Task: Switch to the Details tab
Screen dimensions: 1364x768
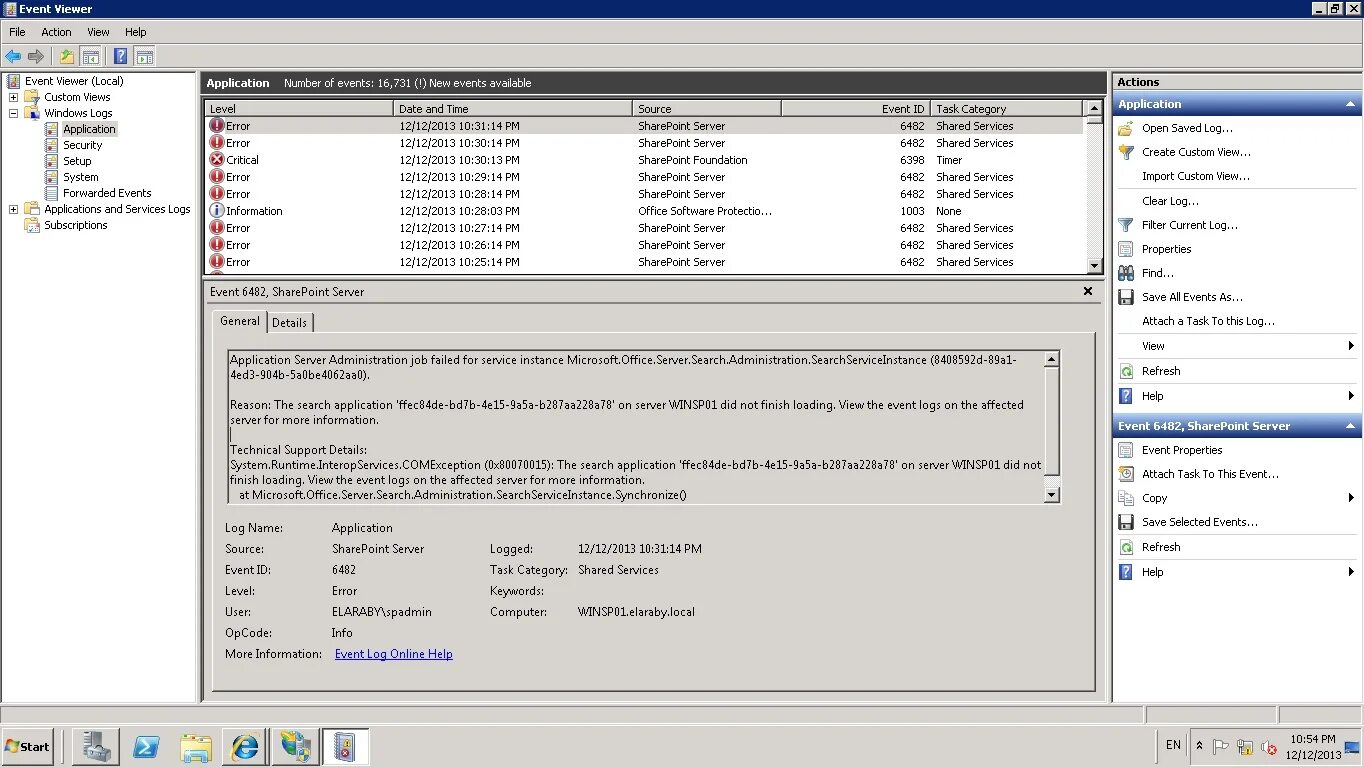Action: [289, 322]
